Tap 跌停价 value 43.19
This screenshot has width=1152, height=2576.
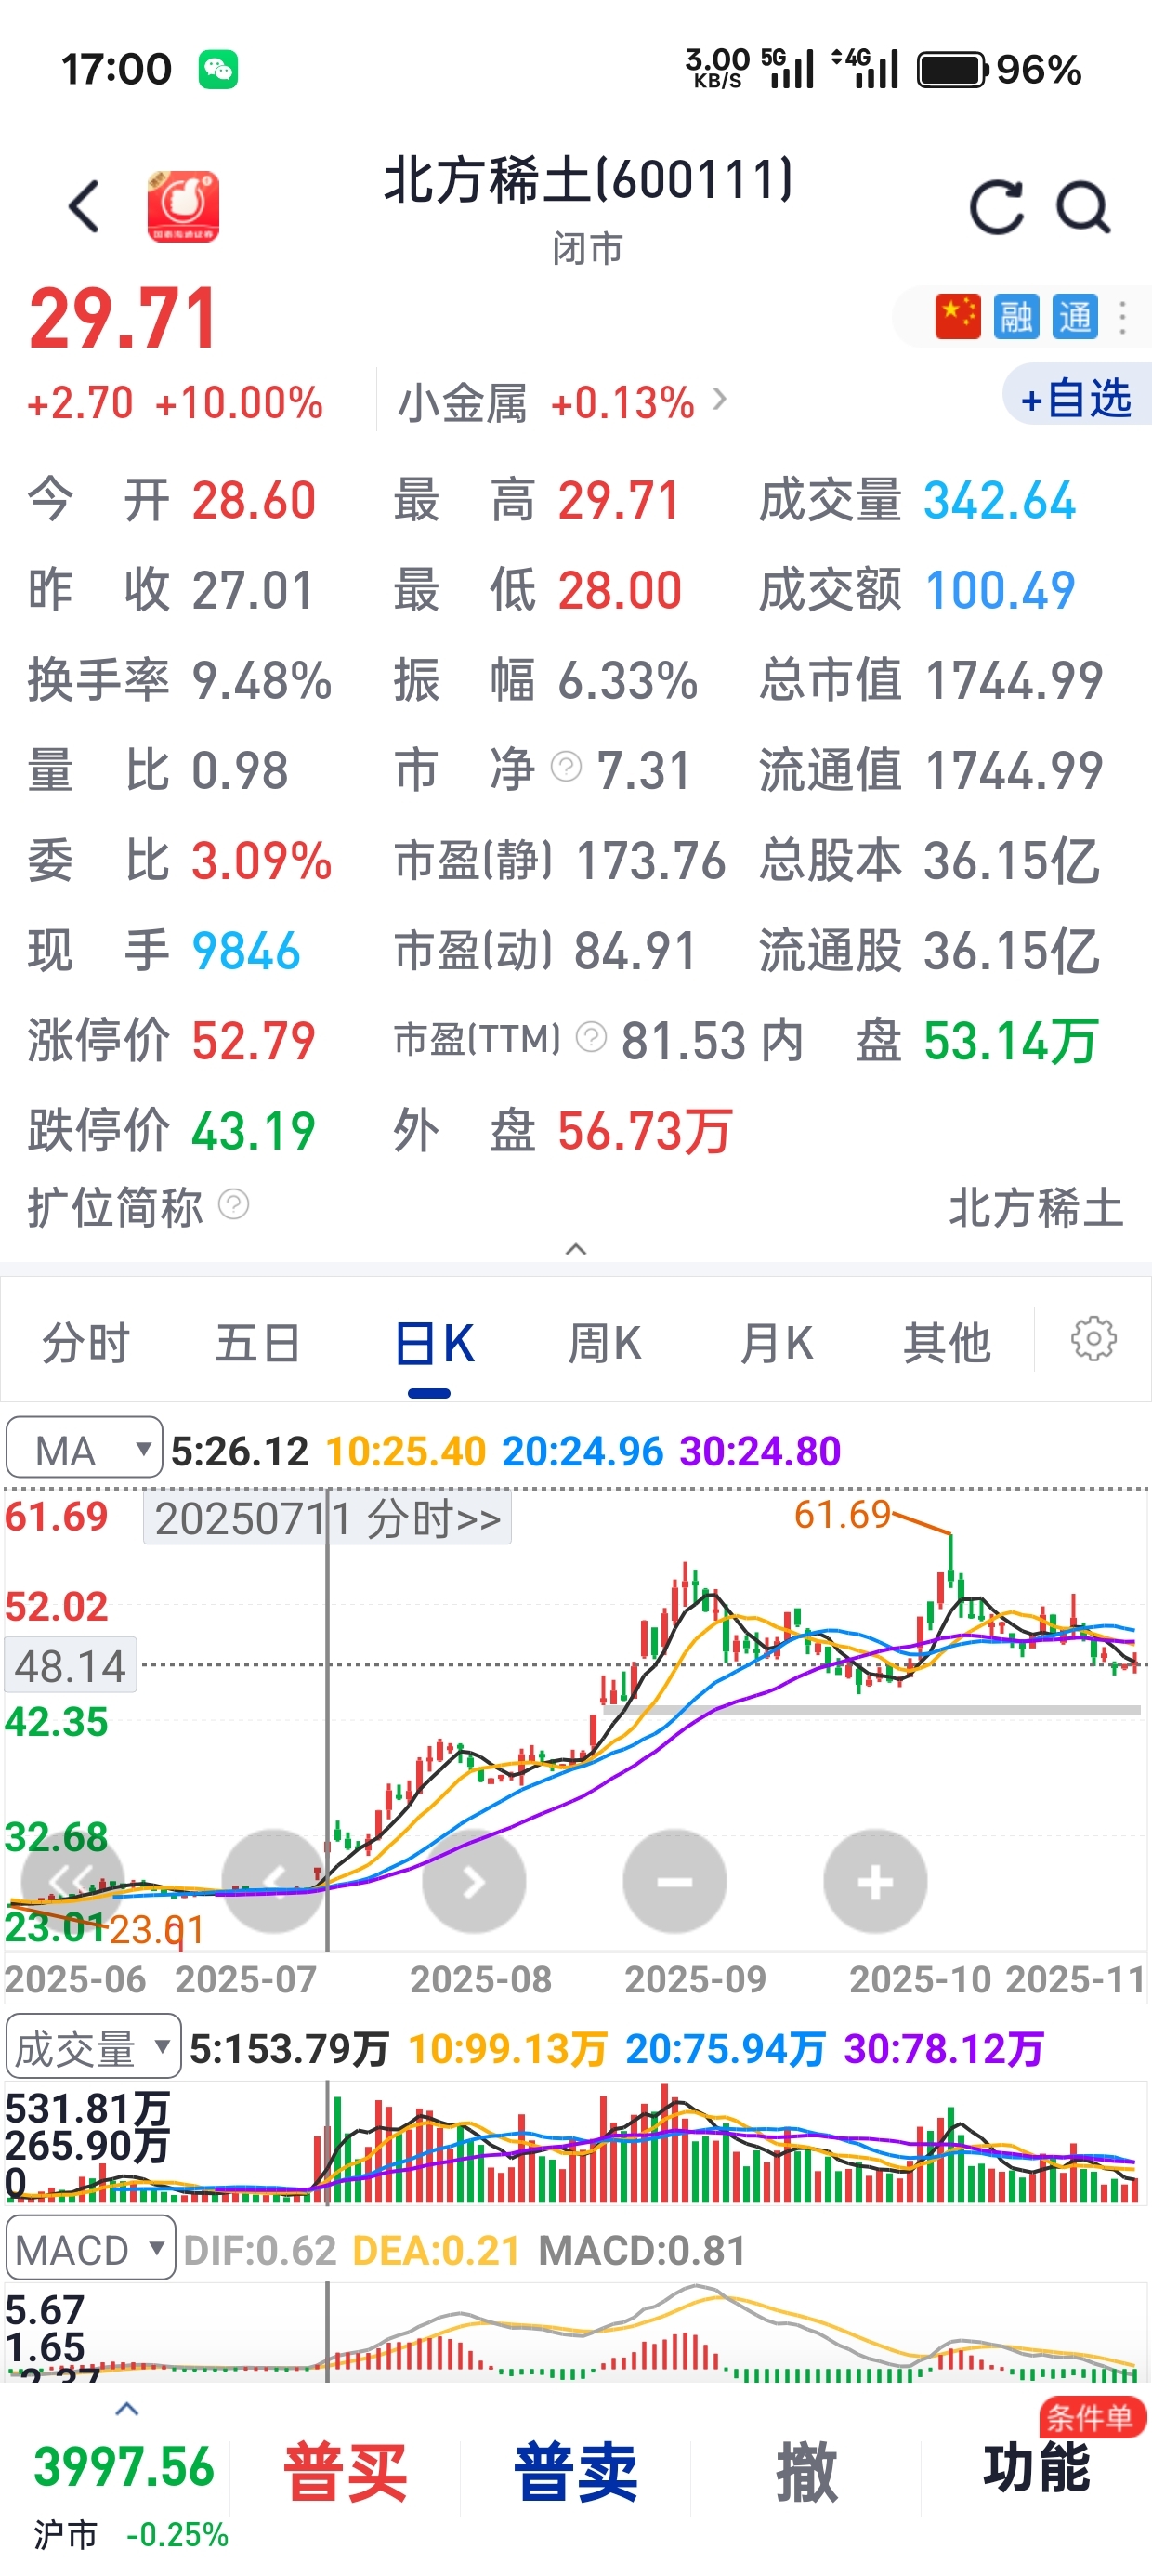point(254,1130)
